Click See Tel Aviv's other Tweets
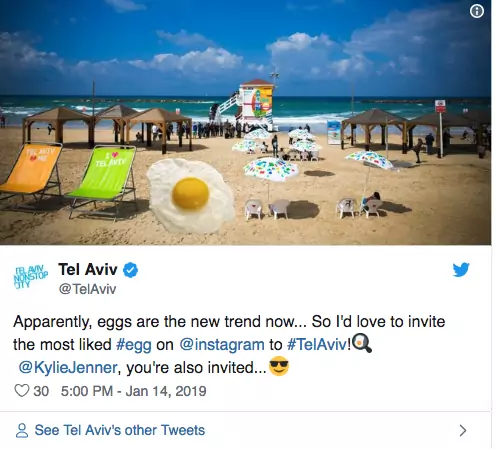 tap(120, 430)
